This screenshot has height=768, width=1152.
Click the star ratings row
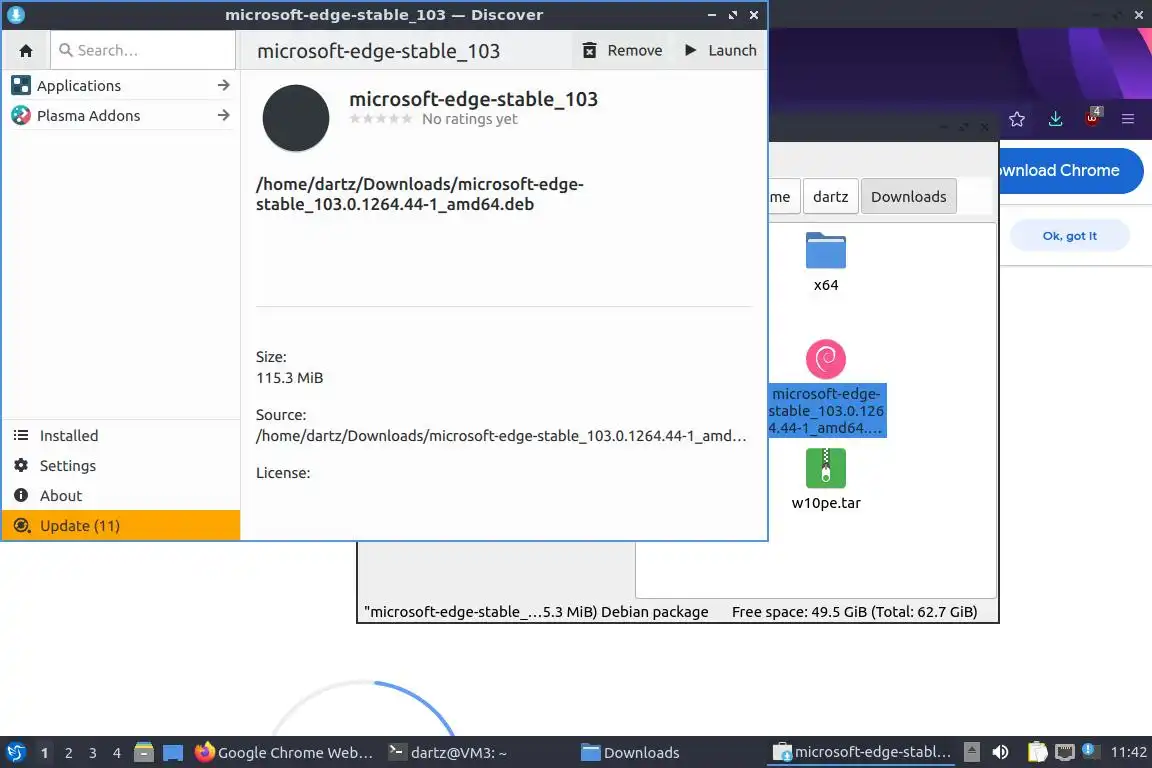[381, 119]
